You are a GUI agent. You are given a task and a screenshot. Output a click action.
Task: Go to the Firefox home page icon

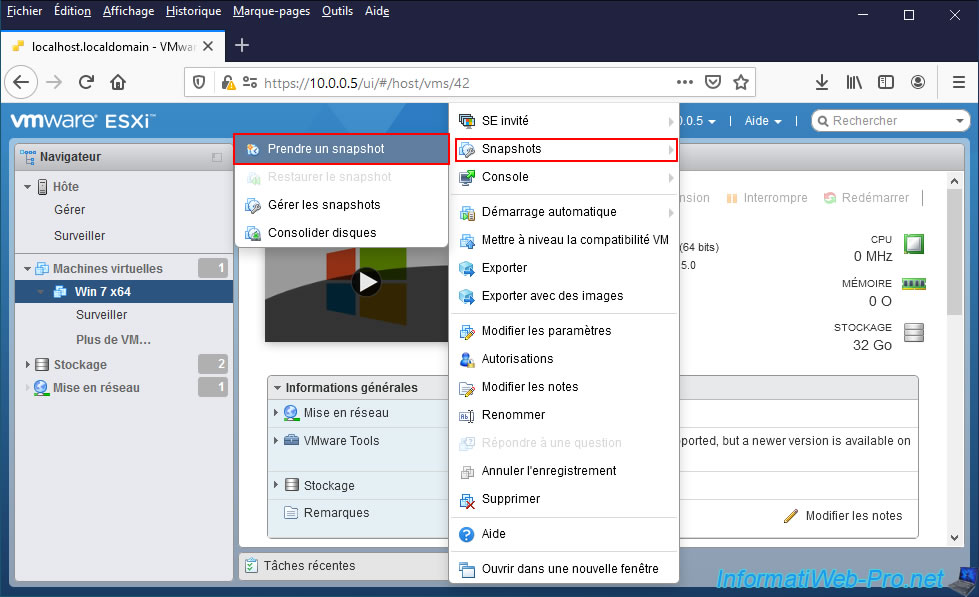tap(118, 82)
